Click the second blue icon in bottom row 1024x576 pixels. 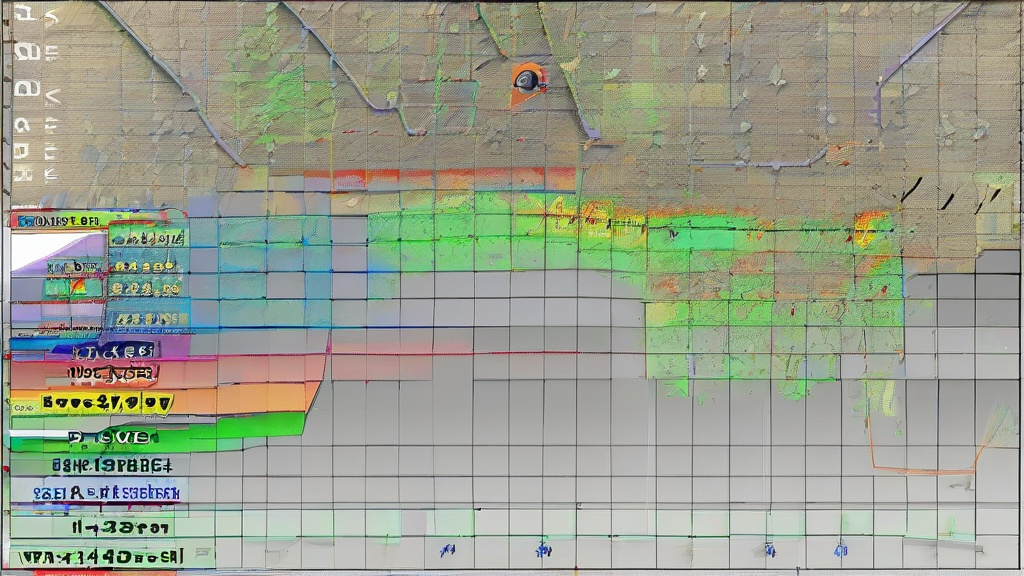(542, 549)
